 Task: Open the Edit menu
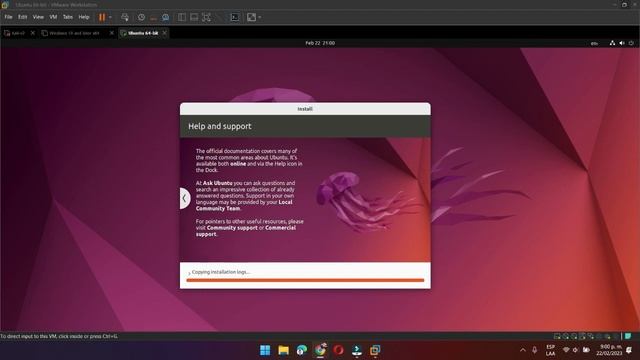[22, 17]
